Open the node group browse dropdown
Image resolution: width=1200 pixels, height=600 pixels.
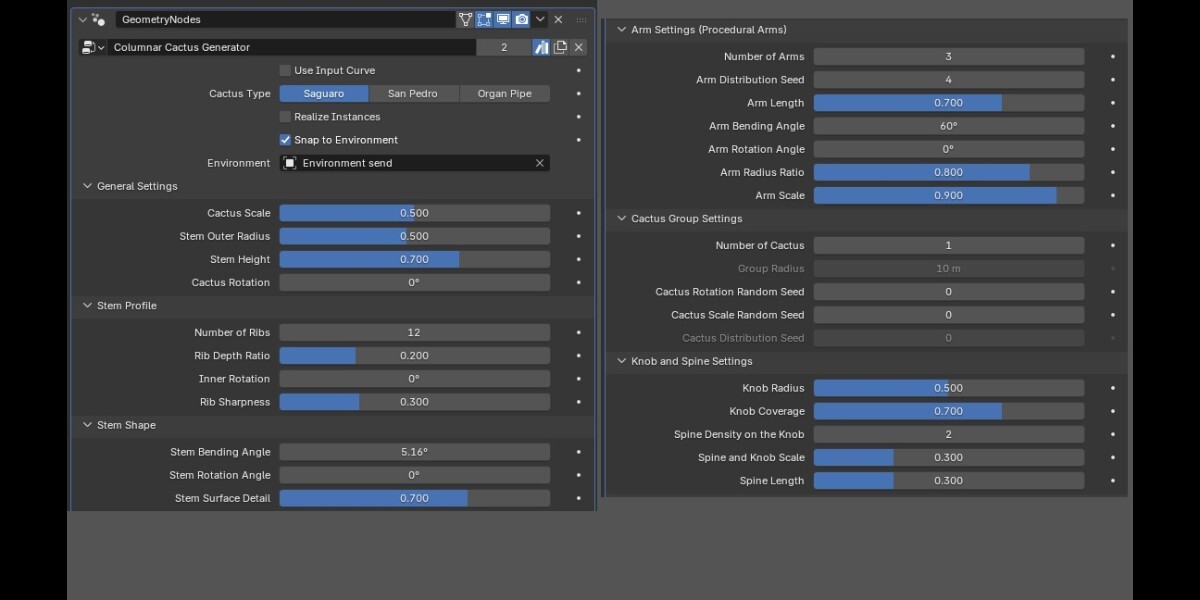[93, 47]
